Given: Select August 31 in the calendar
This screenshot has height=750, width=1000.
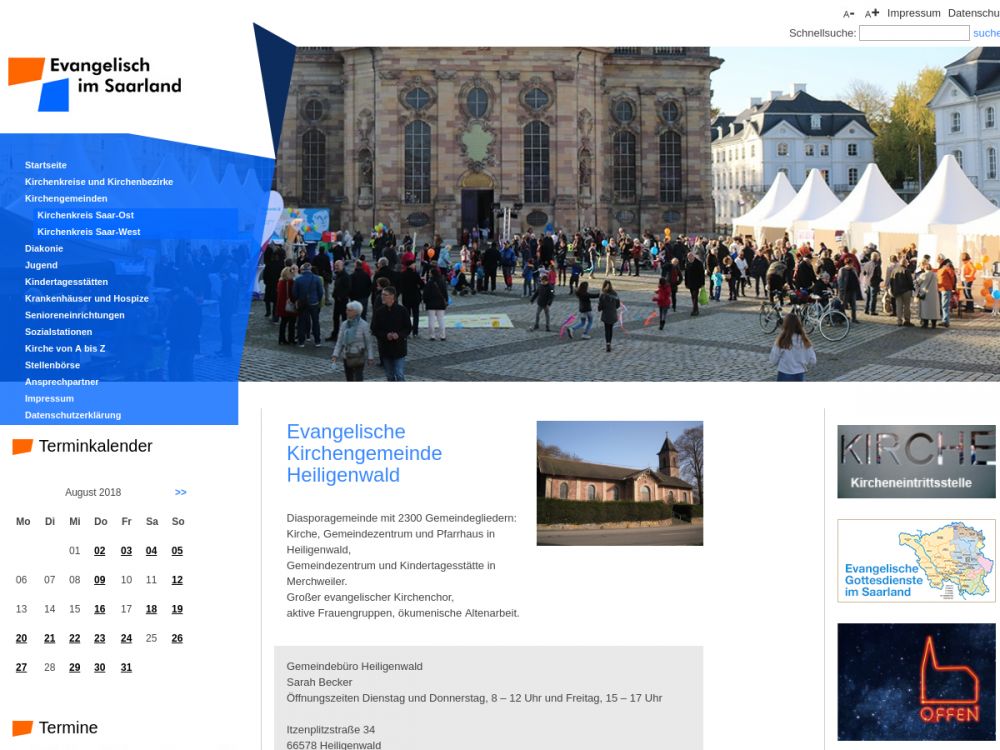Looking at the screenshot, I should 126,668.
